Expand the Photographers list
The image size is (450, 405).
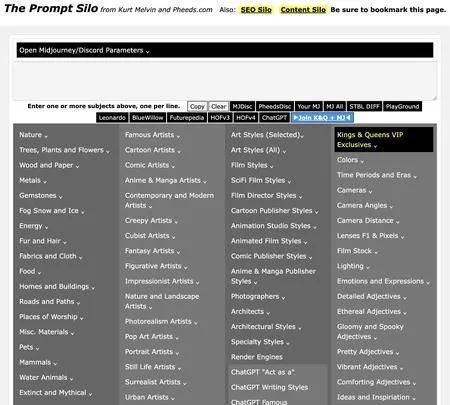click(x=258, y=297)
